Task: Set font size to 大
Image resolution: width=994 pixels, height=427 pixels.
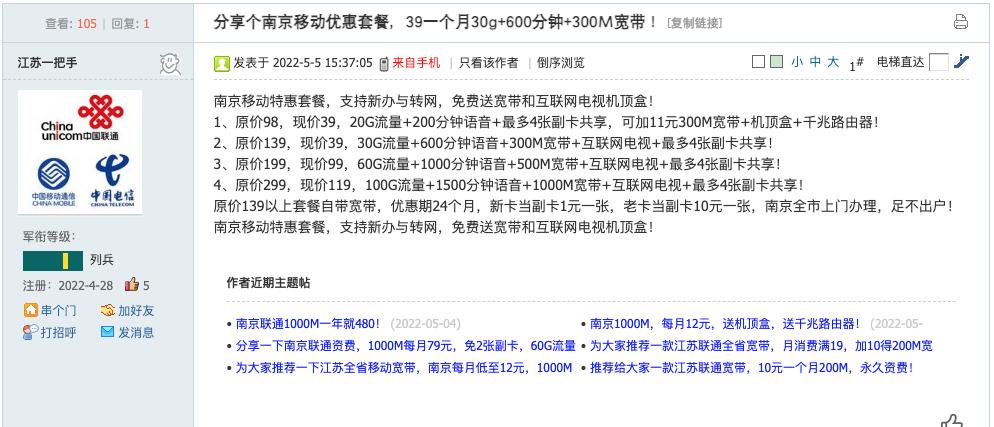Action: 833,62
